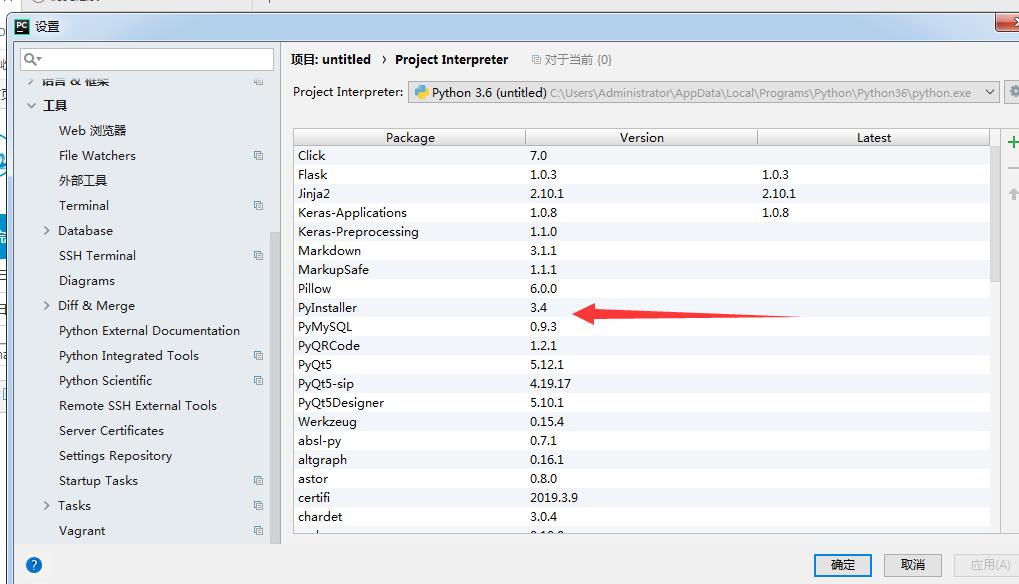This screenshot has width=1019, height=584.
Task: Select the Click package row
Action: pos(641,155)
